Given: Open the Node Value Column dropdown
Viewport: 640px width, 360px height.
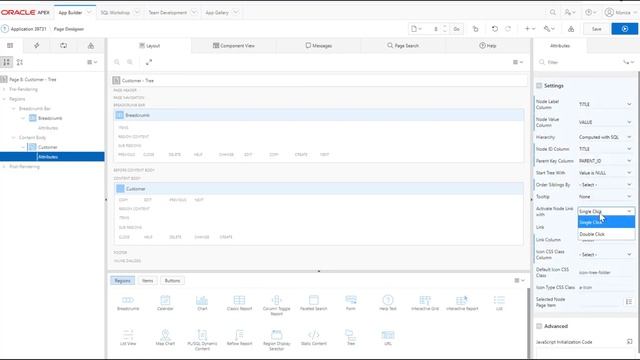Looking at the screenshot, I should click(605, 122).
